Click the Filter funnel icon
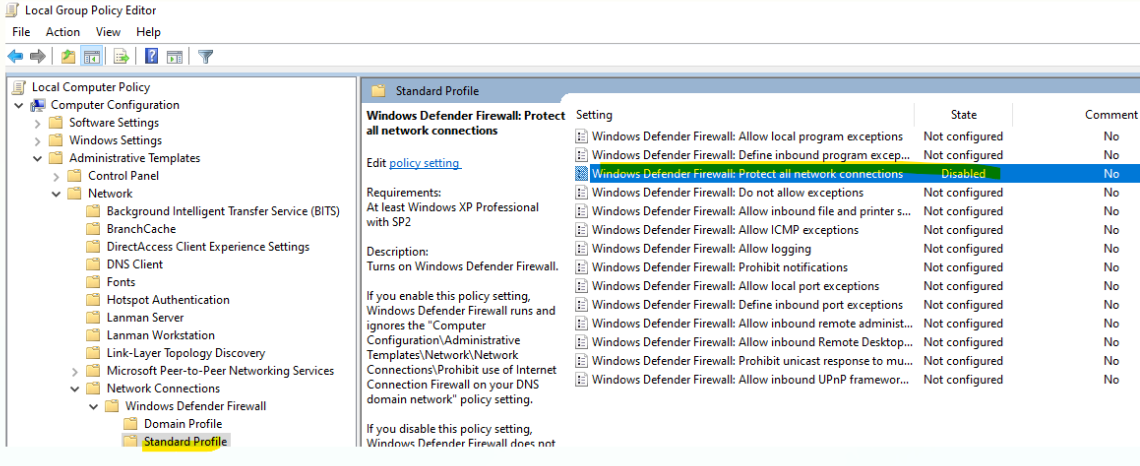This screenshot has height=466, width=1140. [206, 56]
